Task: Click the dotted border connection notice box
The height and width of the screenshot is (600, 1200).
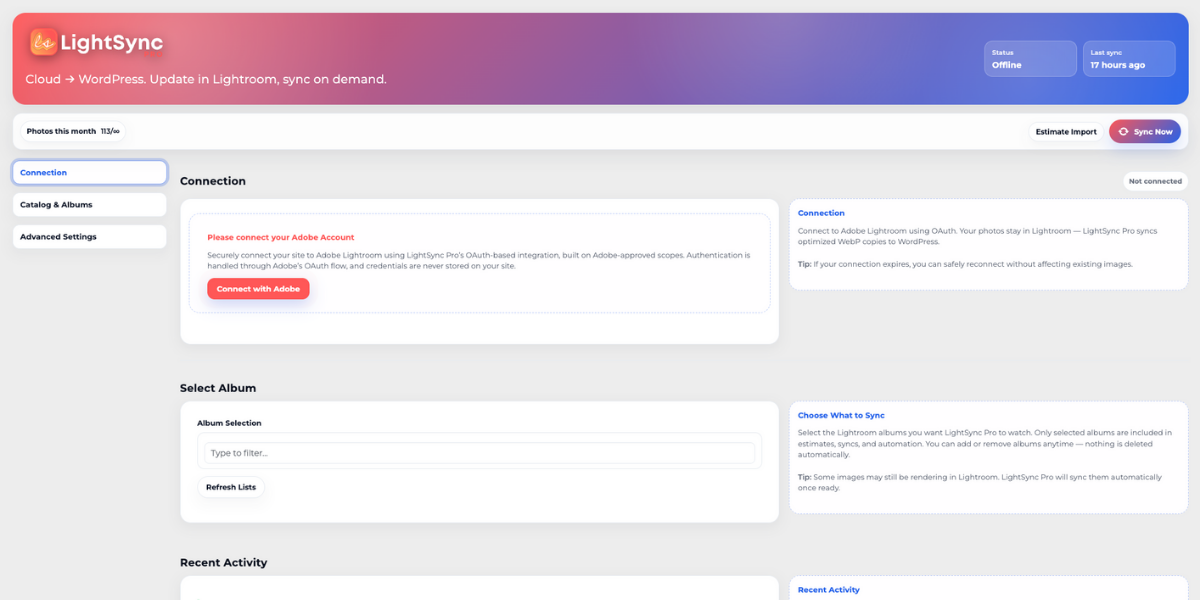Action: tap(479, 258)
